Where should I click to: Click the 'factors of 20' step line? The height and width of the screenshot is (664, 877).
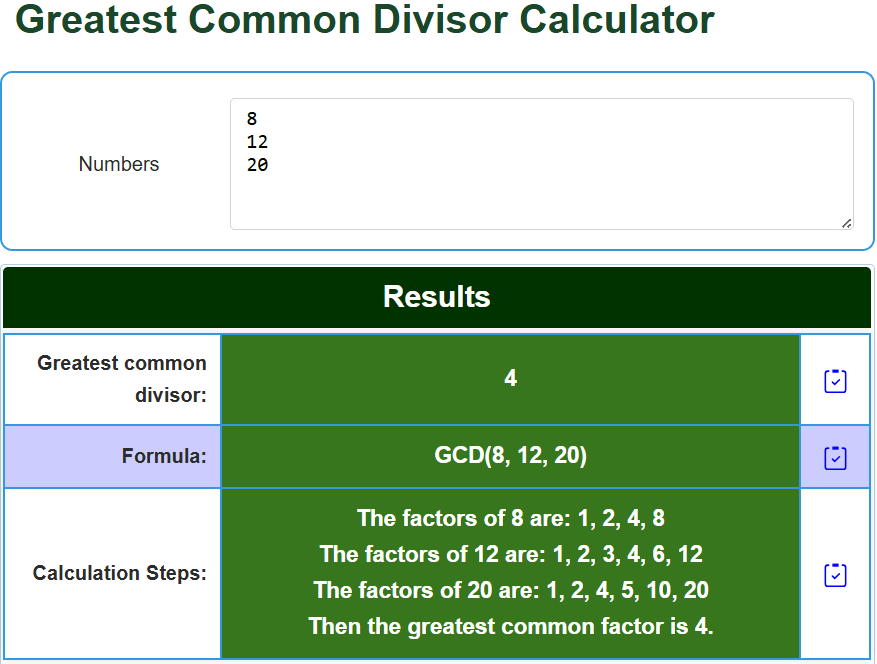pyautogui.click(x=511, y=590)
